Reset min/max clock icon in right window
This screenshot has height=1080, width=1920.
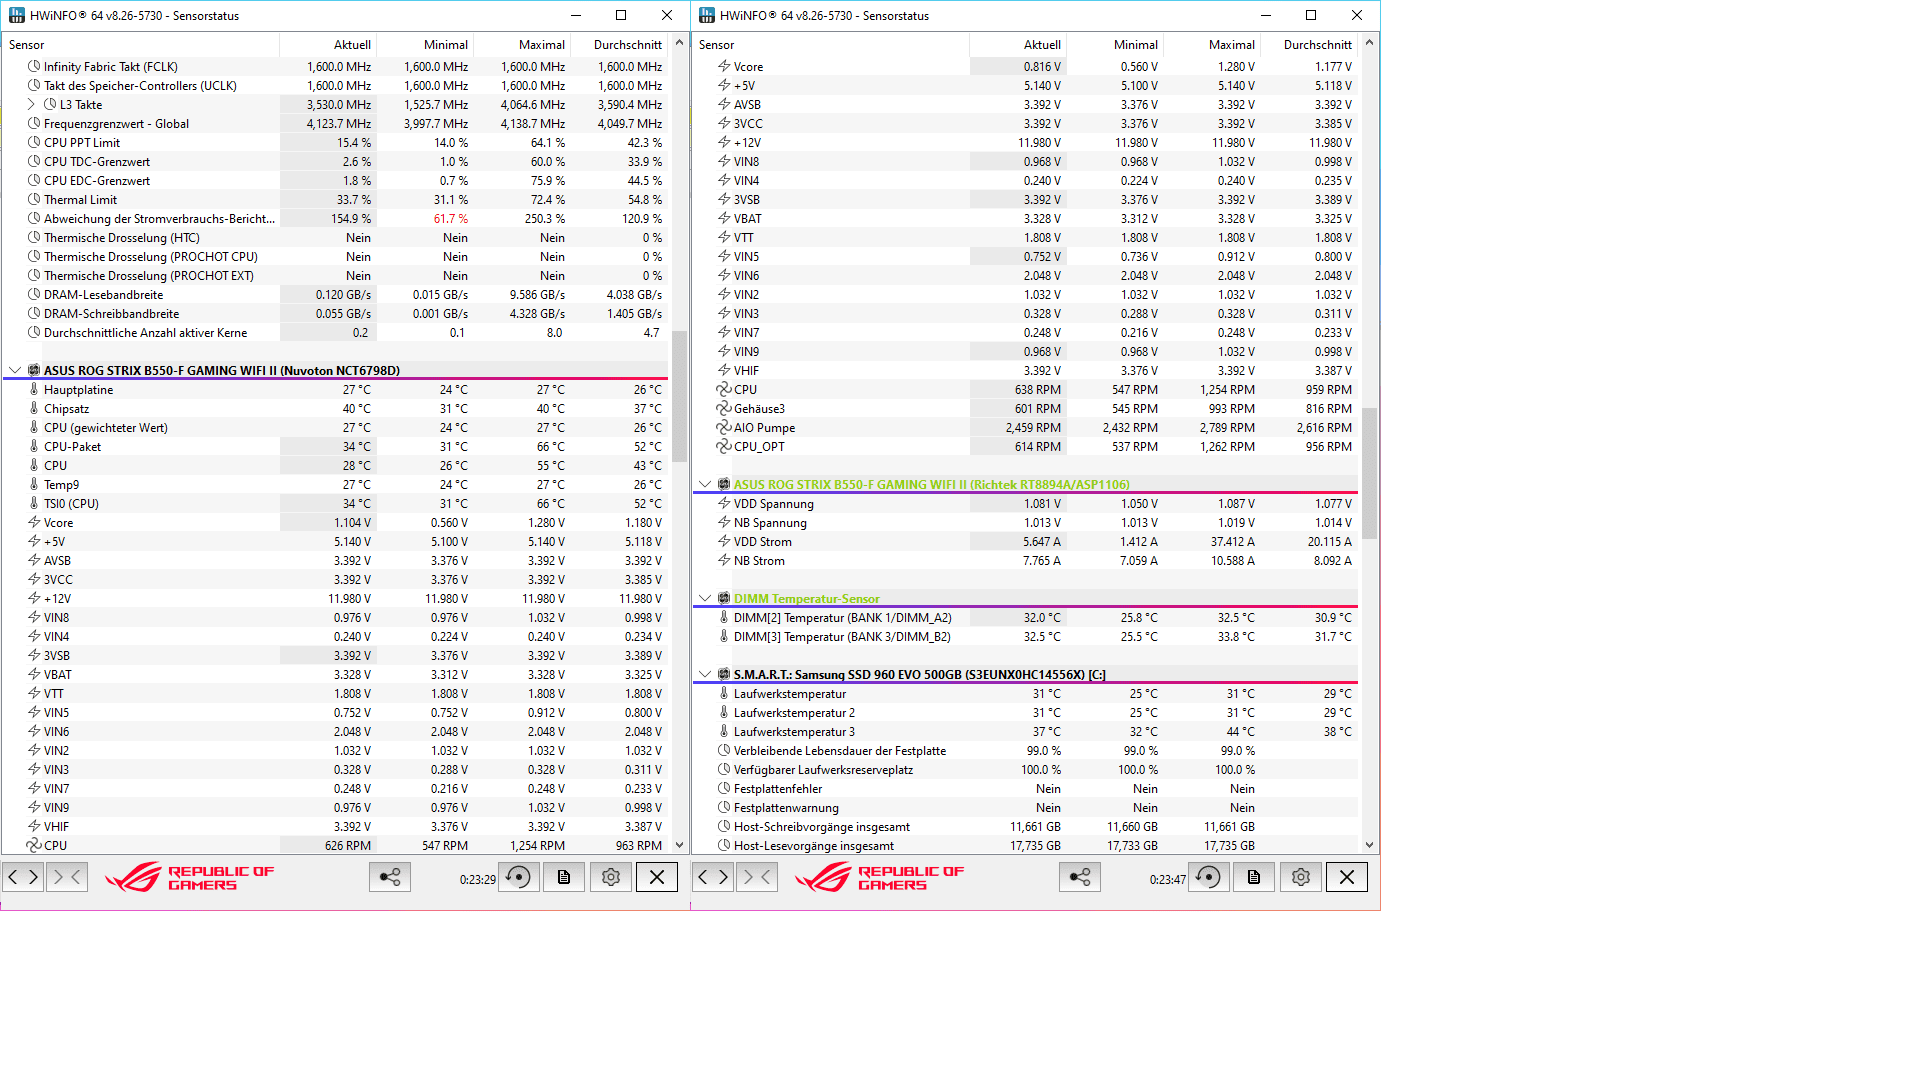click(x=1209, y=877)
